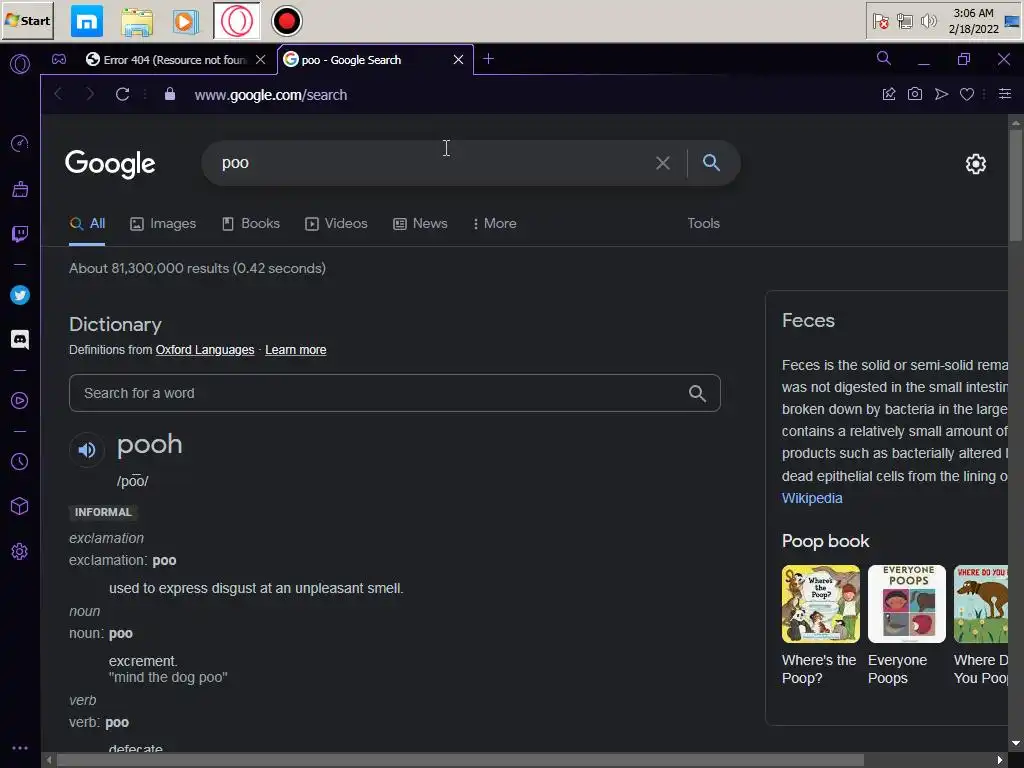Open sidebar Settings gear icon
This screenshot has height=768, width=1024.
[20, 551]
